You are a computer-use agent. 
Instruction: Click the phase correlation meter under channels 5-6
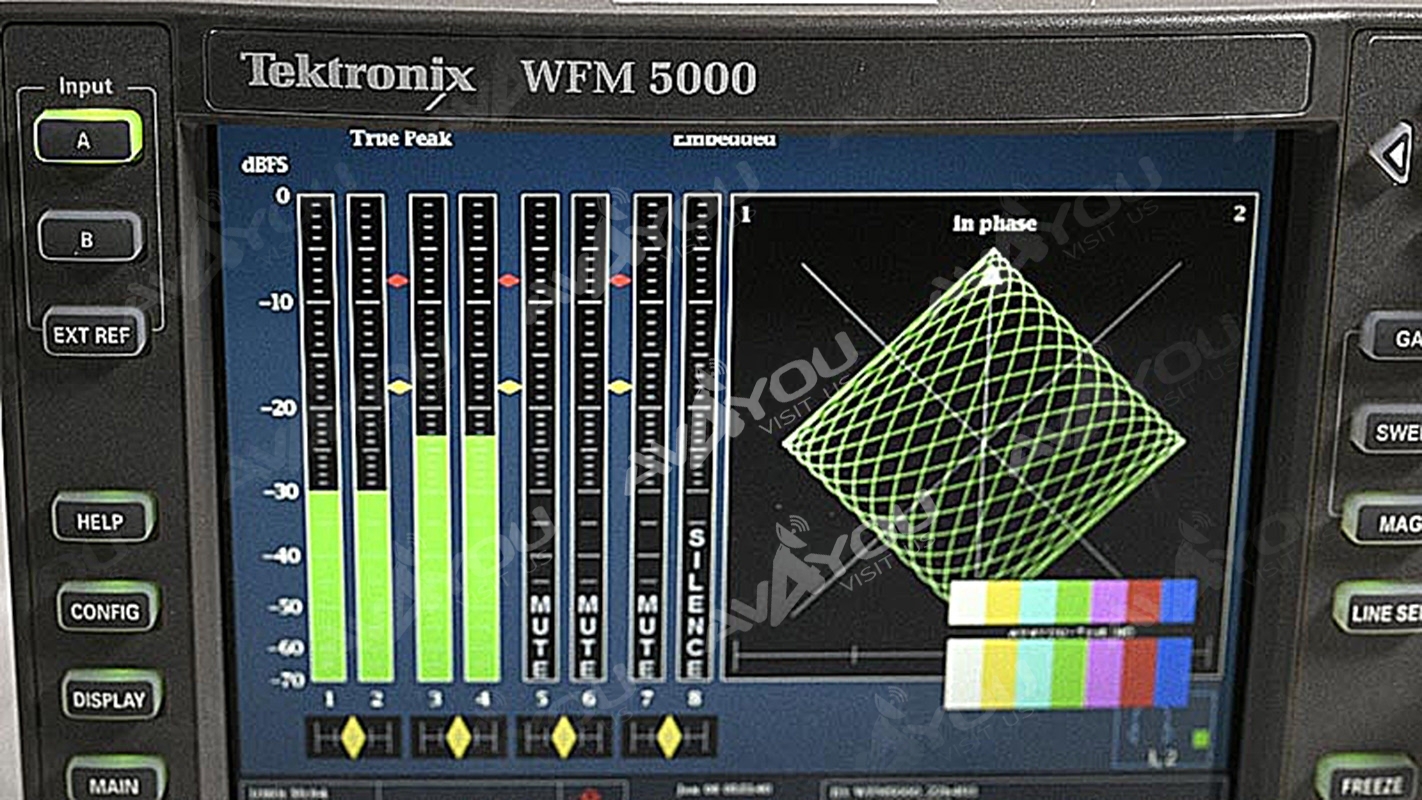coord(564,738)
